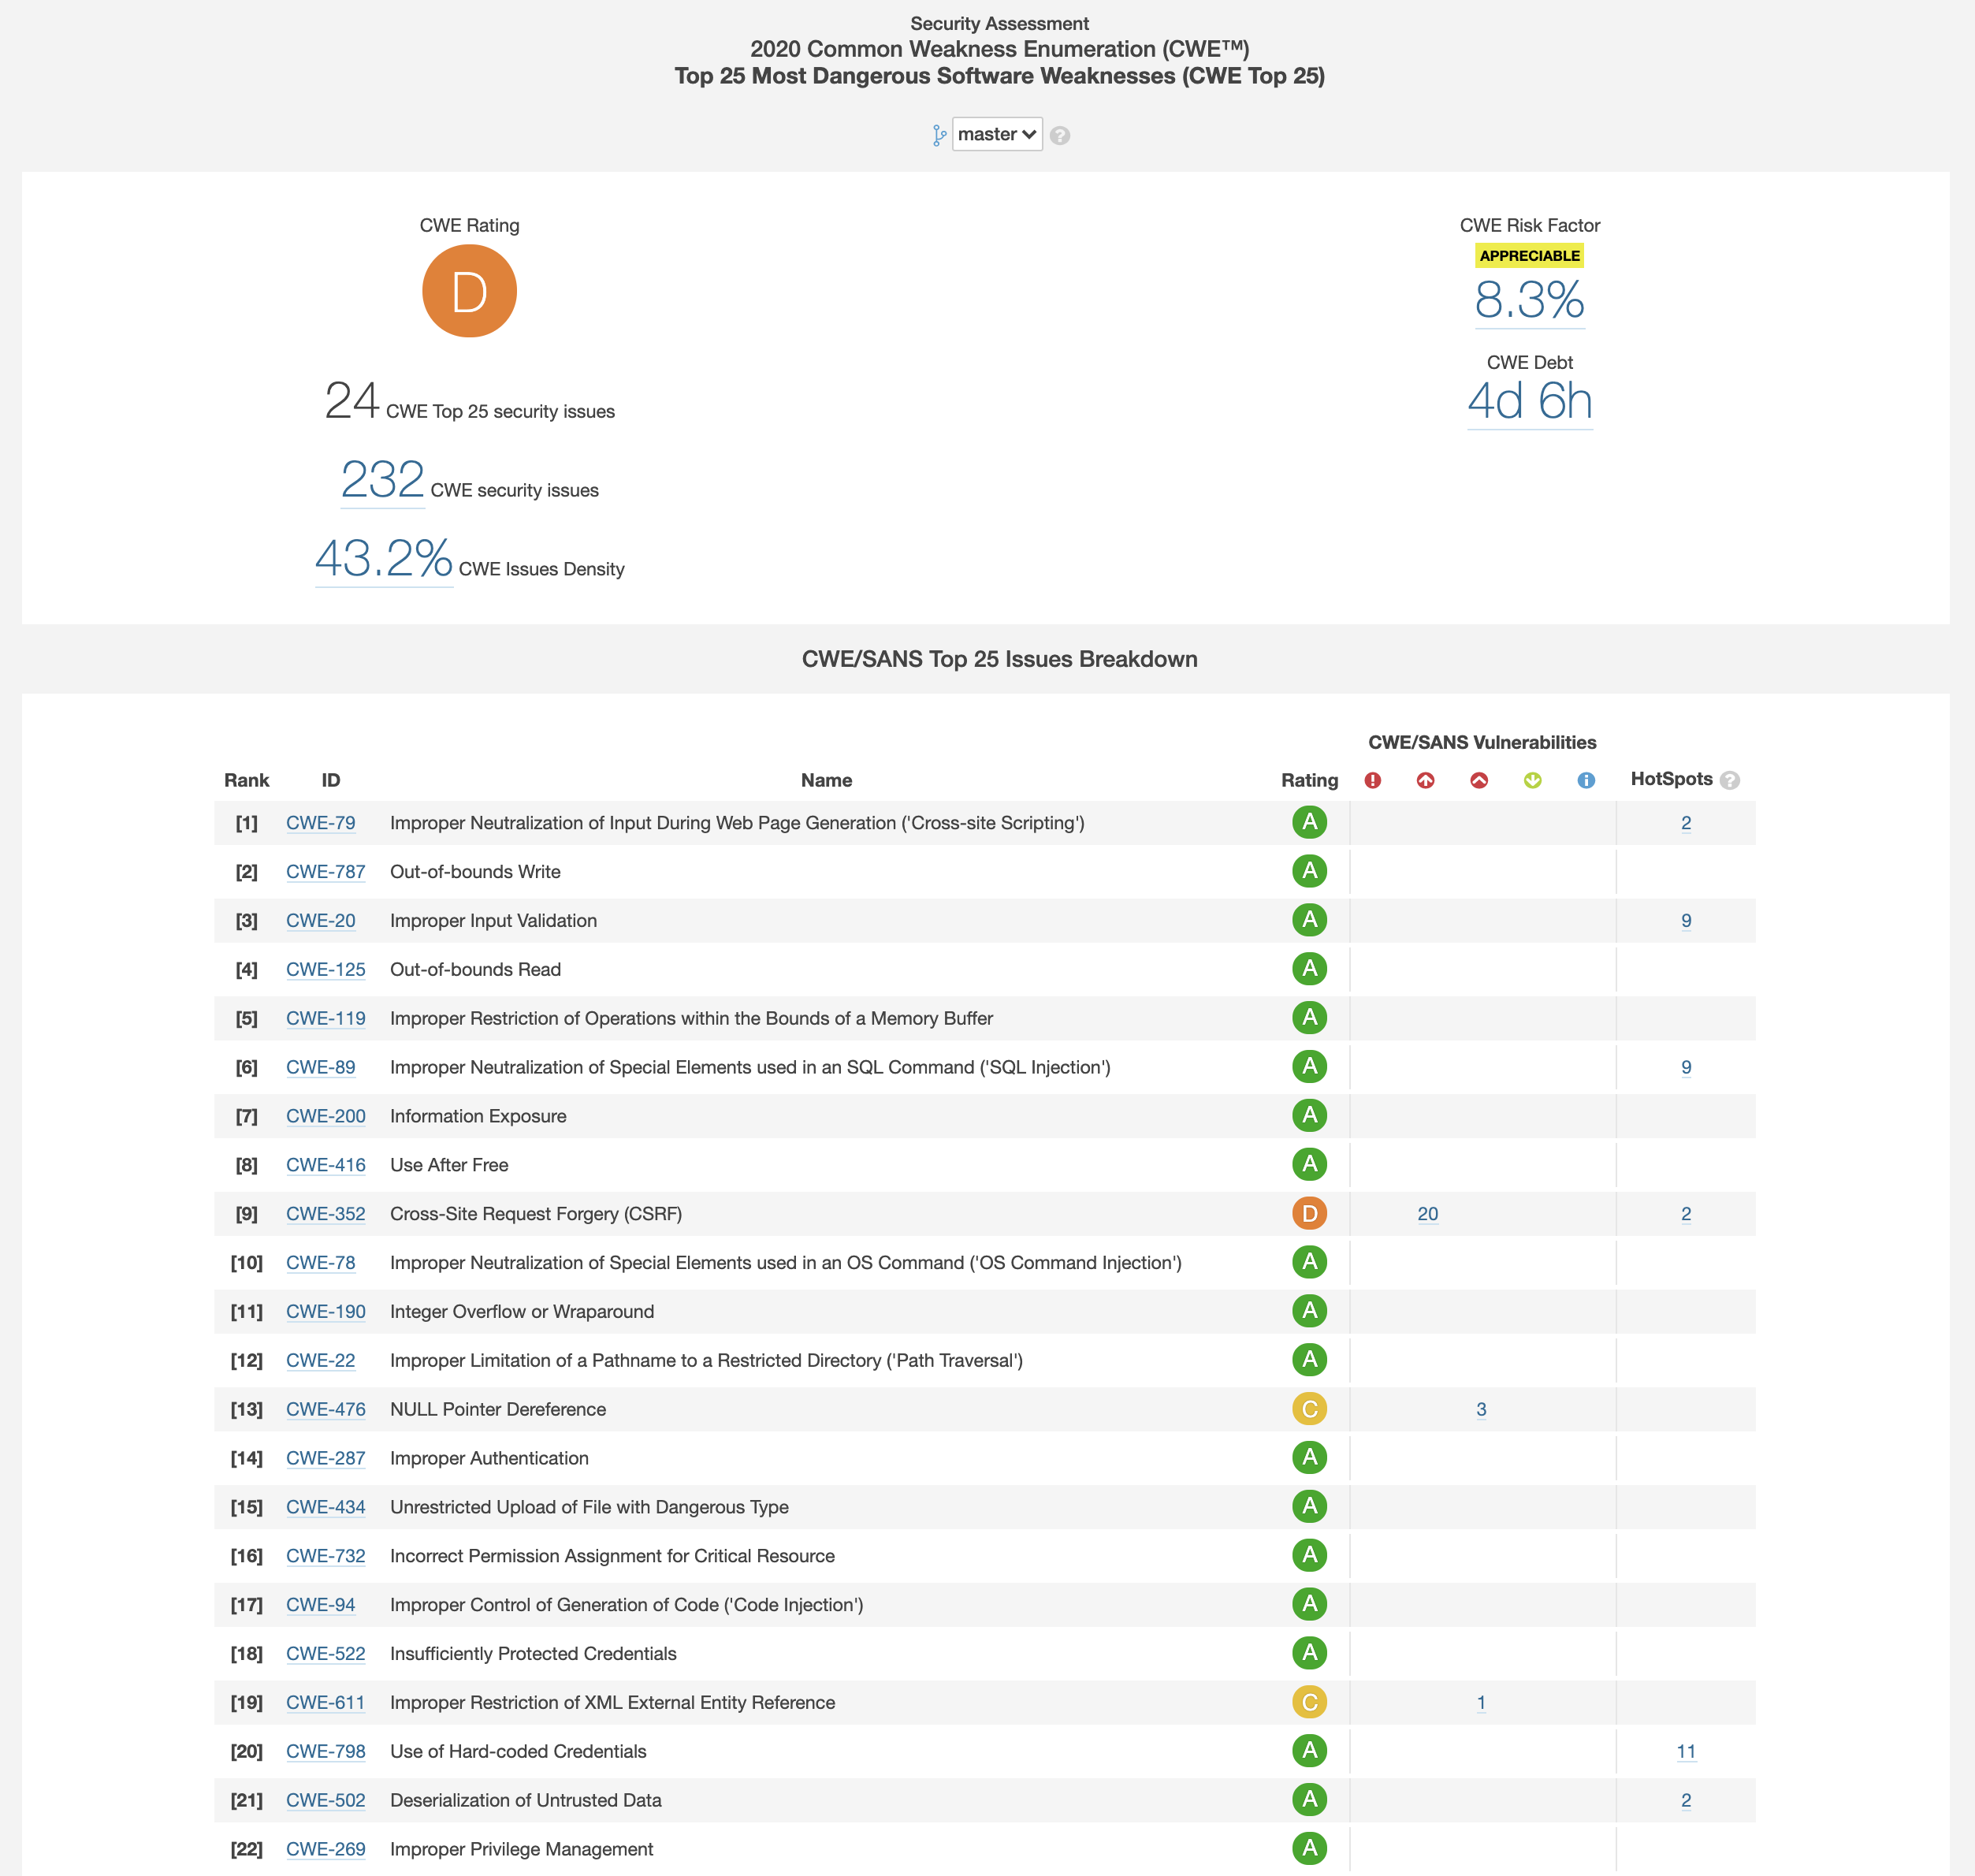Click the CWE Debt value 4d 6h
The height and width of the screenshot is (1876, 1975).
1529,400
